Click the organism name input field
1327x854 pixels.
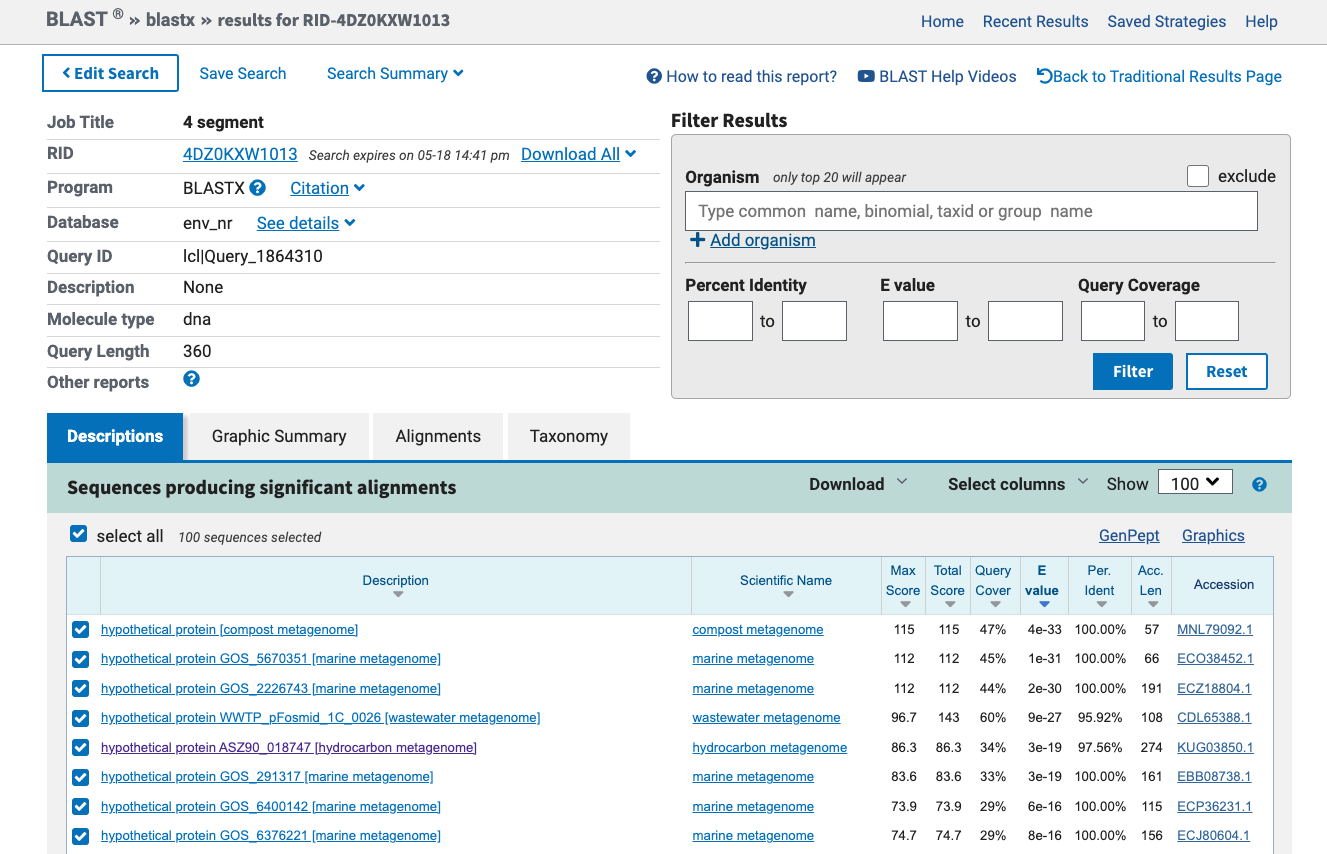[x=971, y=211]
